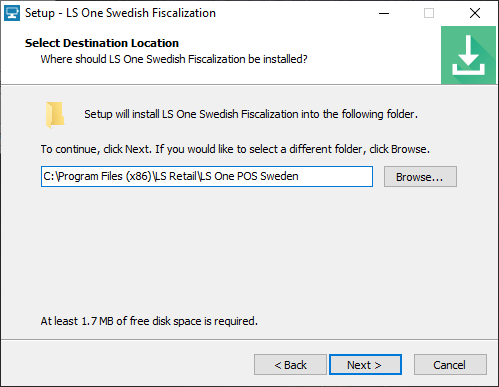499x387 pixels.
Task: Click the setup monitor icon in title bar
Action: 12,13
